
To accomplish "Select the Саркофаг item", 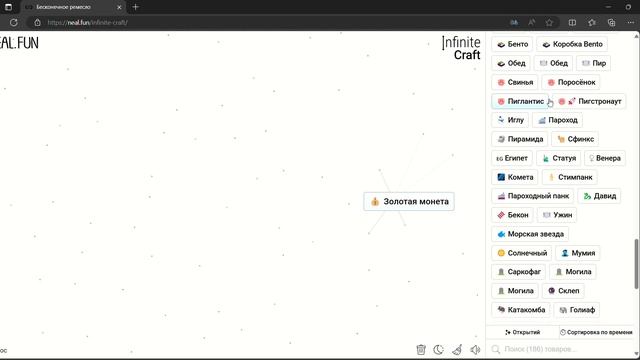I will coord(518,272).
